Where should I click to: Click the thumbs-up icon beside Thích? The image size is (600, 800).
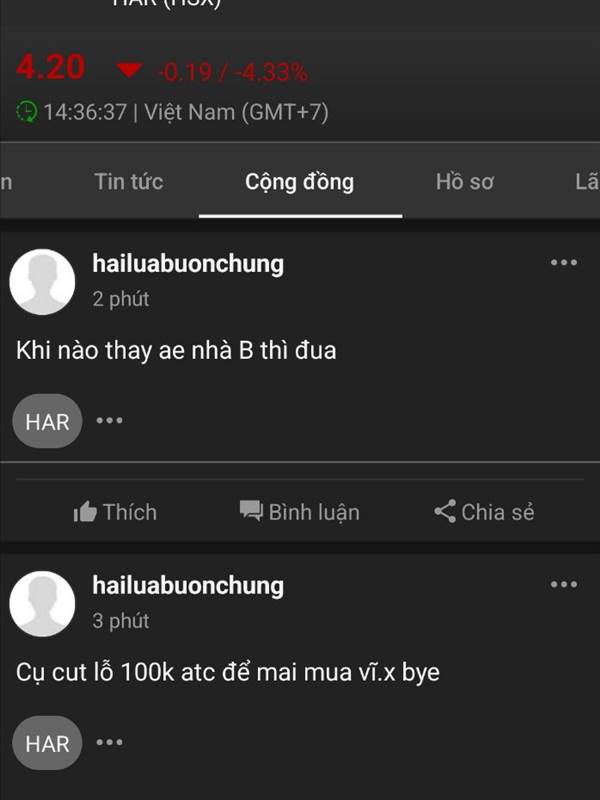85,512
